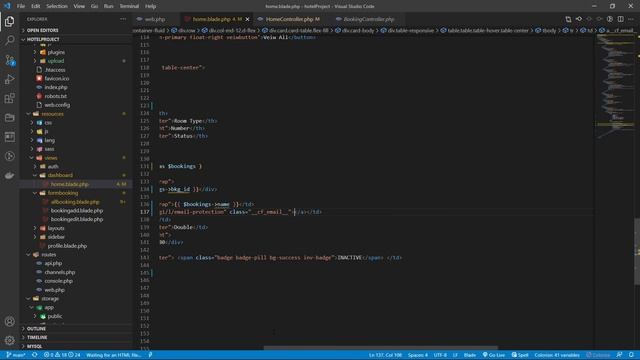Open favicon.ico in the file tree
Viewport: 640px width, 360px height.
57,78
